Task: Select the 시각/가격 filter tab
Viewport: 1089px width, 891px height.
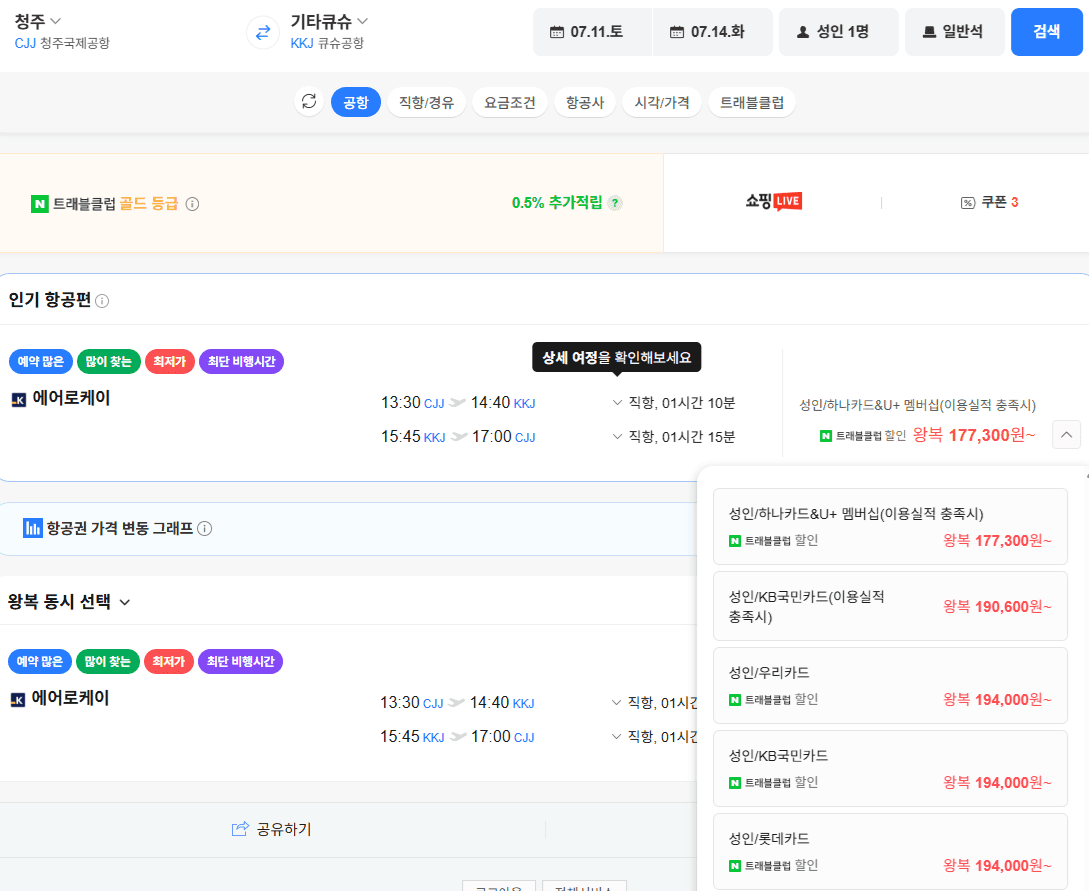Action: pos(662,102)
